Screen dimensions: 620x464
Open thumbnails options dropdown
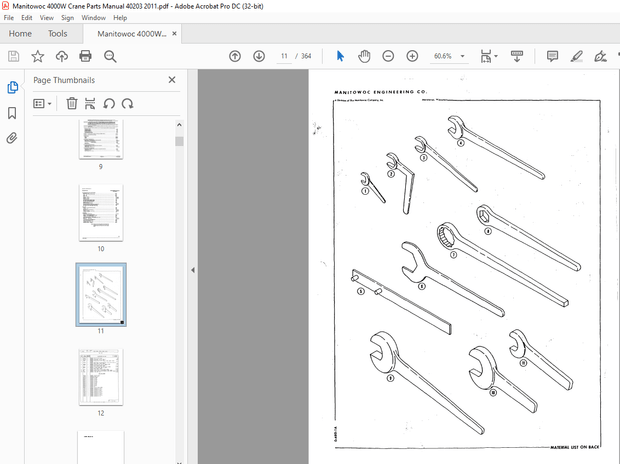coord(42,104)
